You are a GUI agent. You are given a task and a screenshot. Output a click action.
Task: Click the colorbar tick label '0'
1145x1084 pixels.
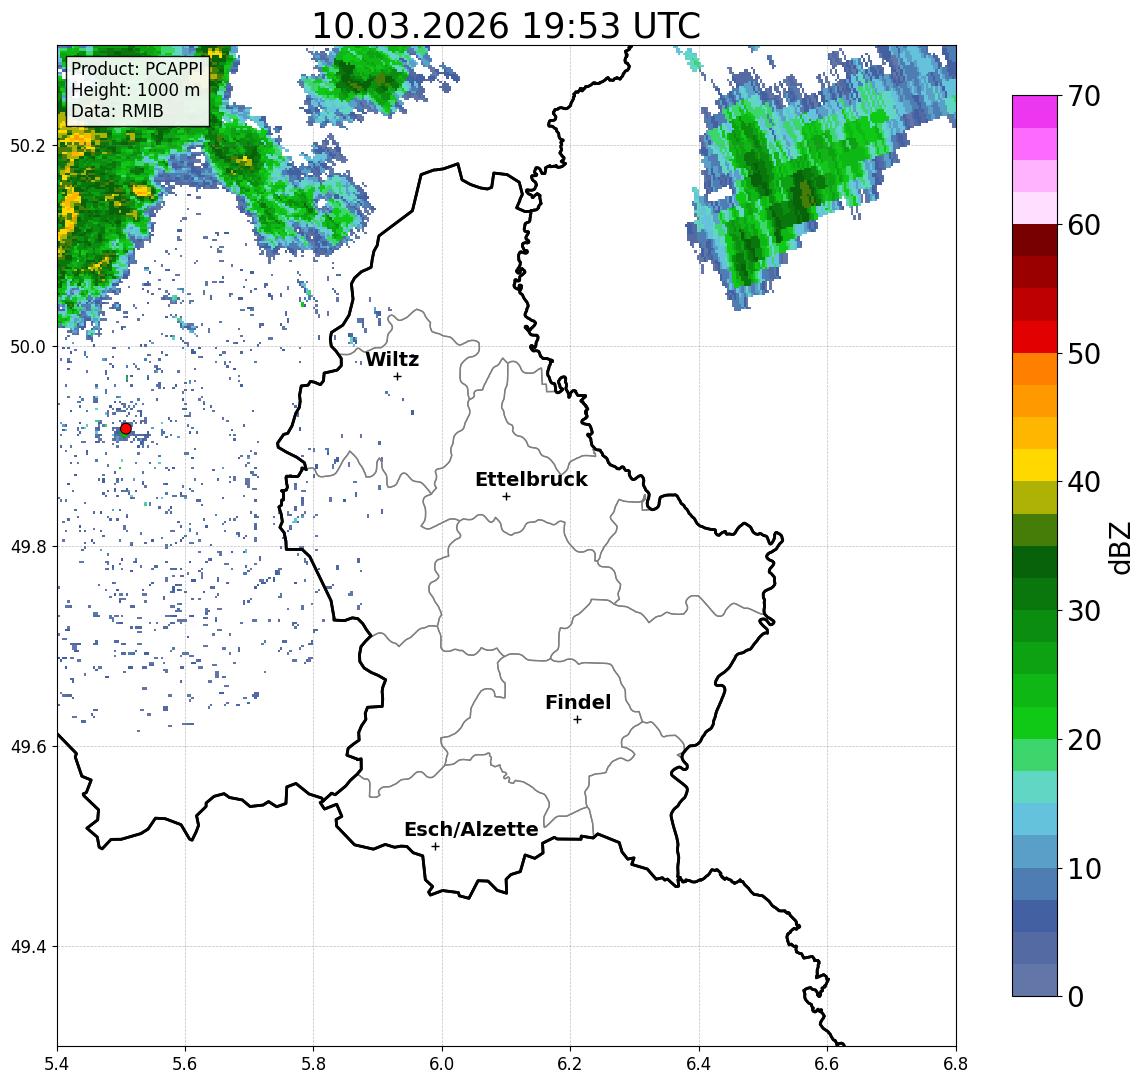point(1076,996)
